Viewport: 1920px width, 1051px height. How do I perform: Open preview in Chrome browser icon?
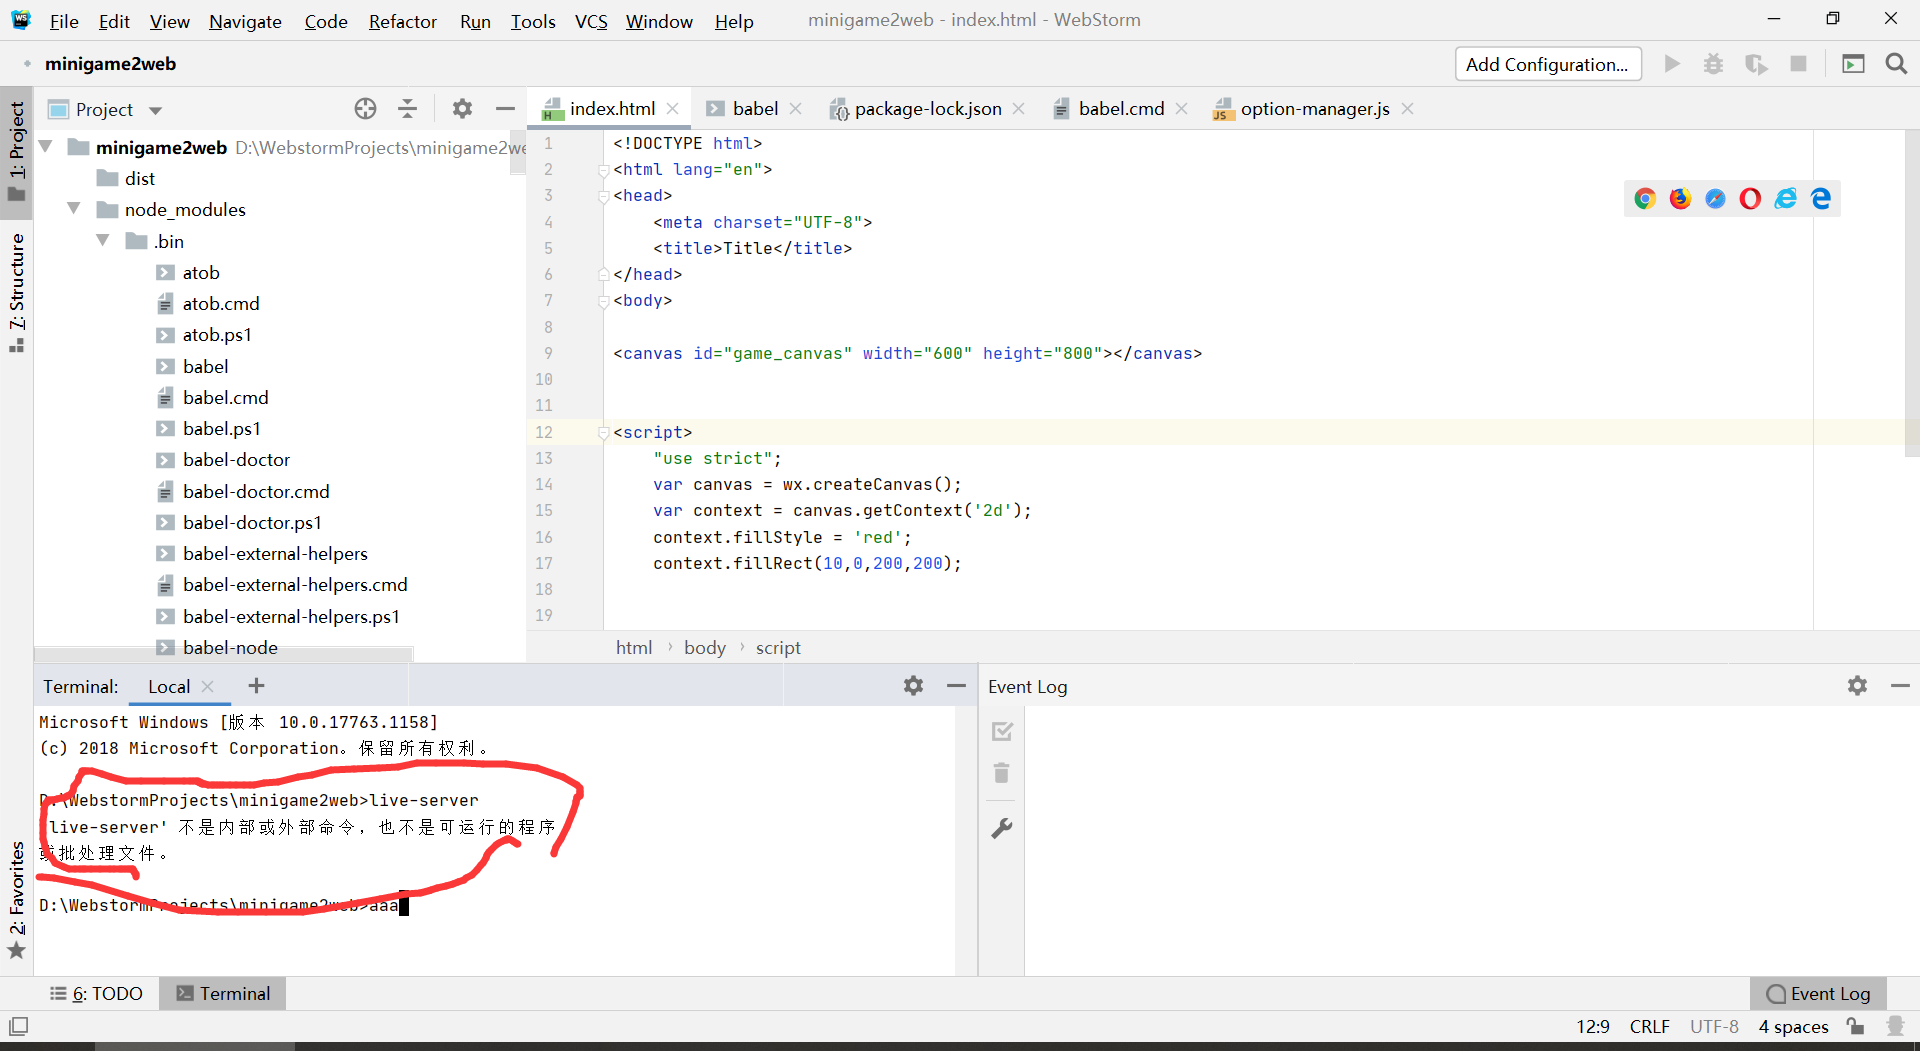(x=1645, y=199)
